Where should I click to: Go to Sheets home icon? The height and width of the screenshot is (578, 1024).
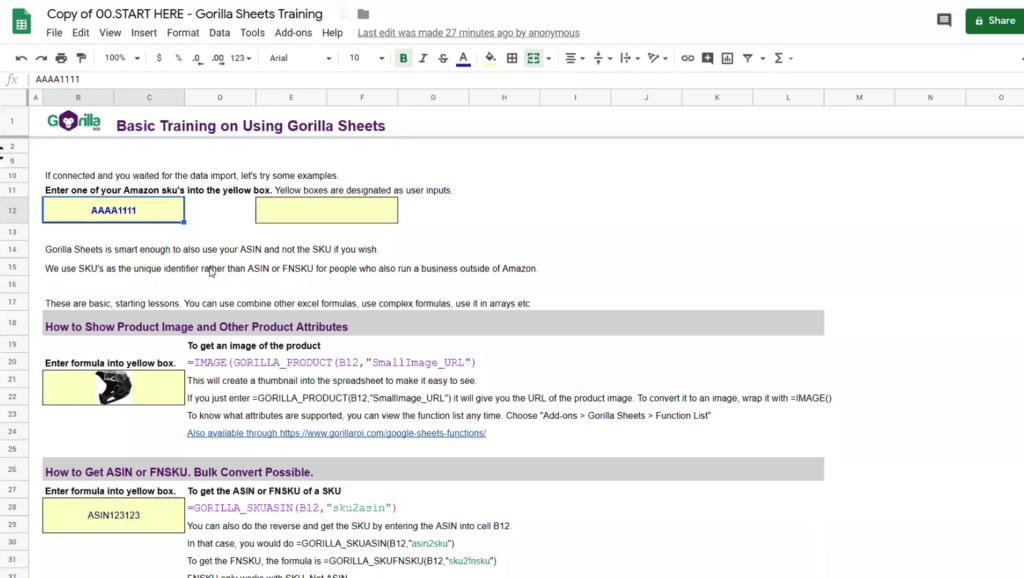22,21
